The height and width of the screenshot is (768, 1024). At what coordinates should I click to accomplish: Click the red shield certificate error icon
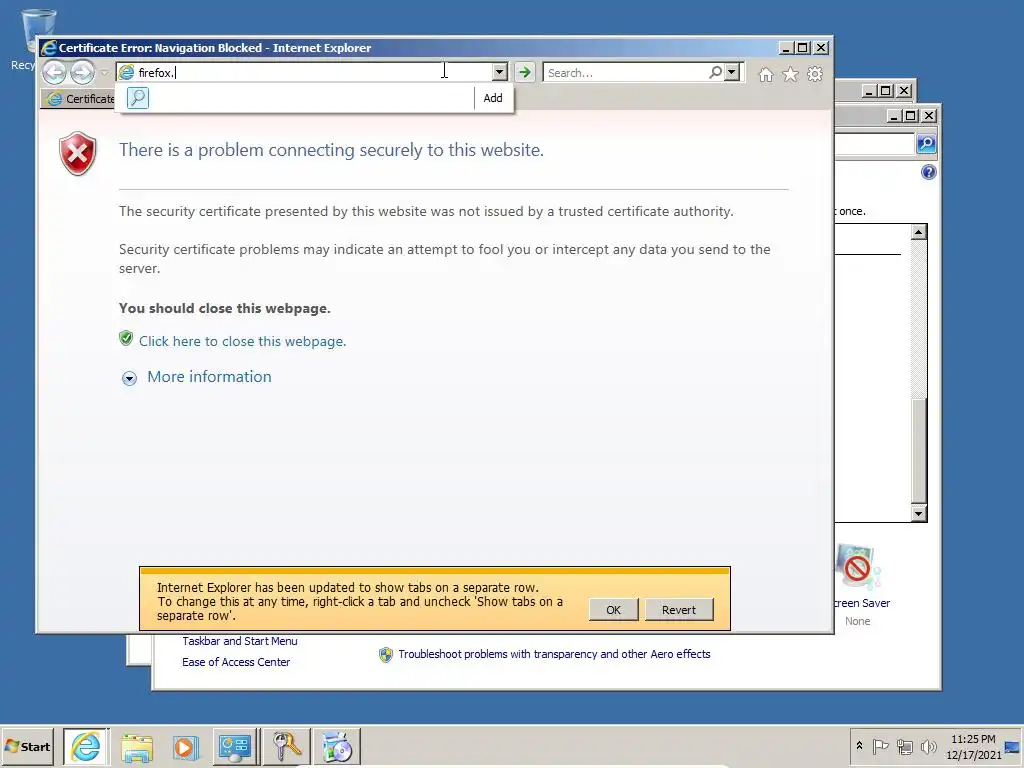point(78,153)
